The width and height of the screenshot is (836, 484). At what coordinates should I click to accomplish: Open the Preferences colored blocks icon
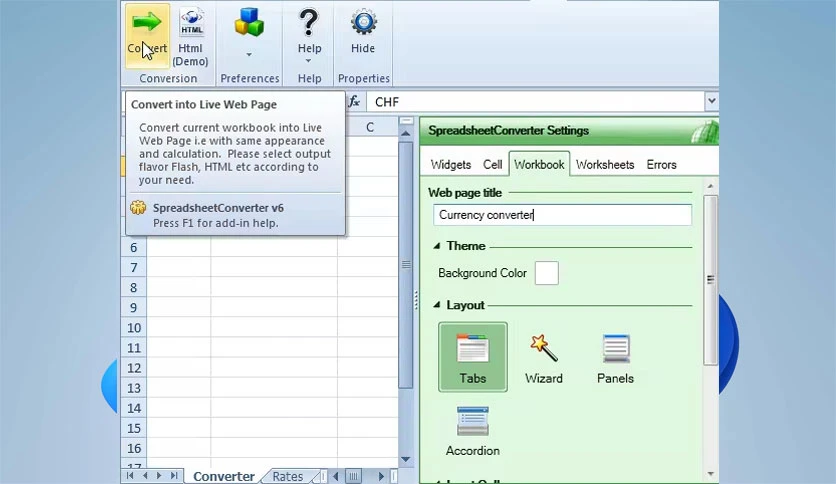point(249,22)
